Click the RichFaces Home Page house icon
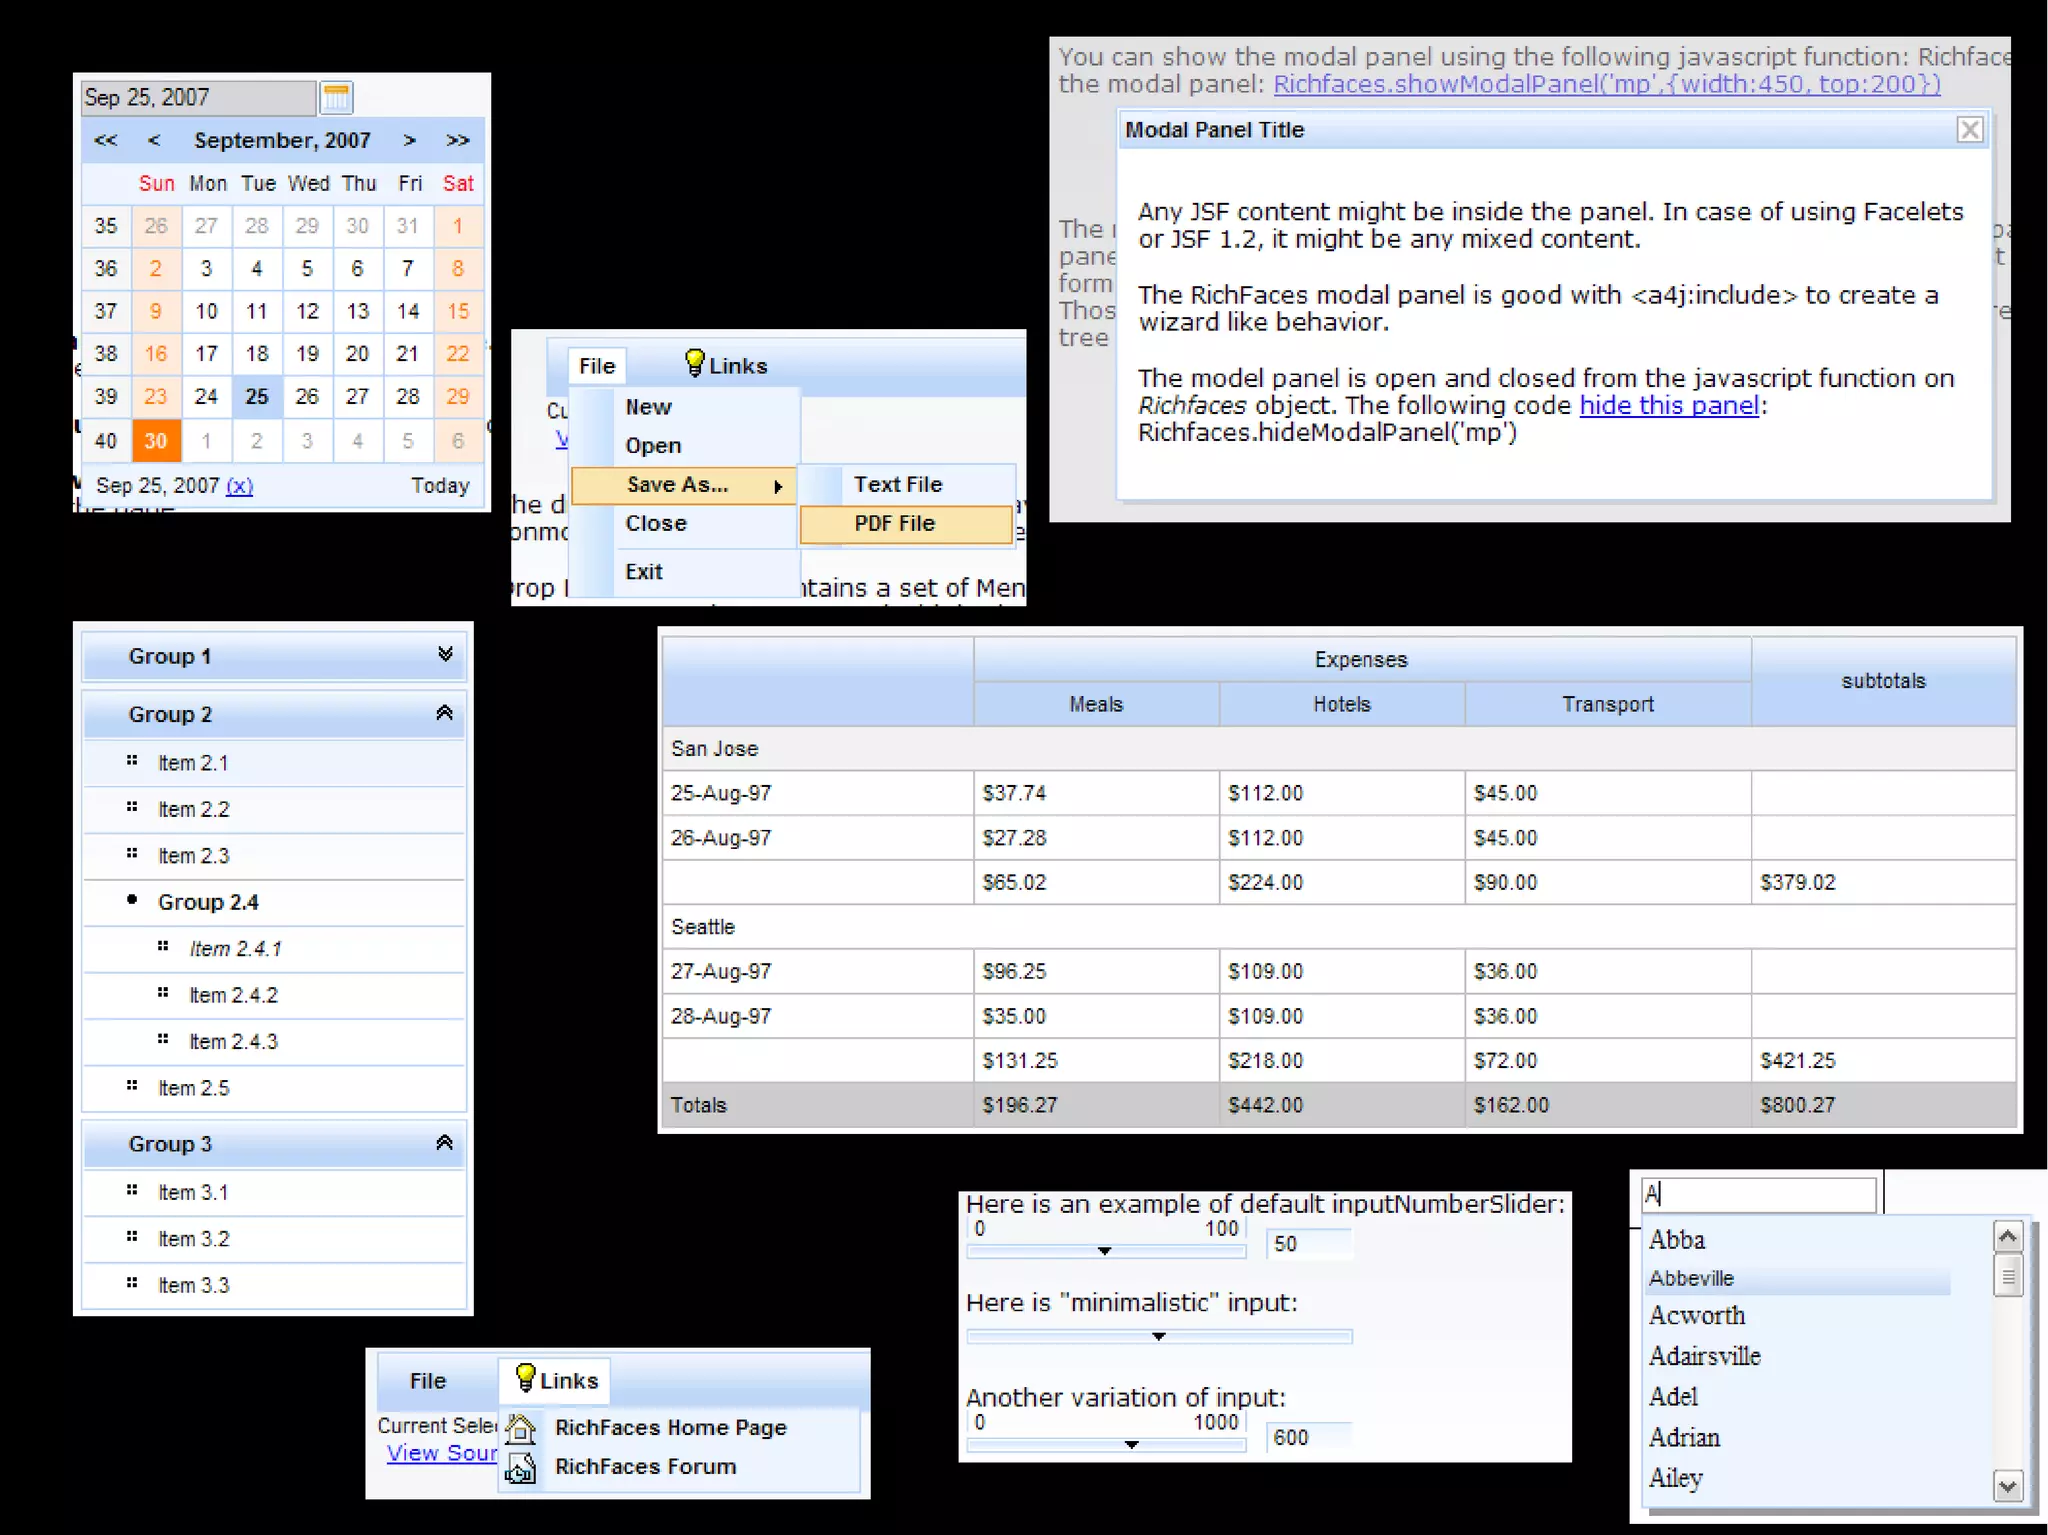 pos(520,1428)
